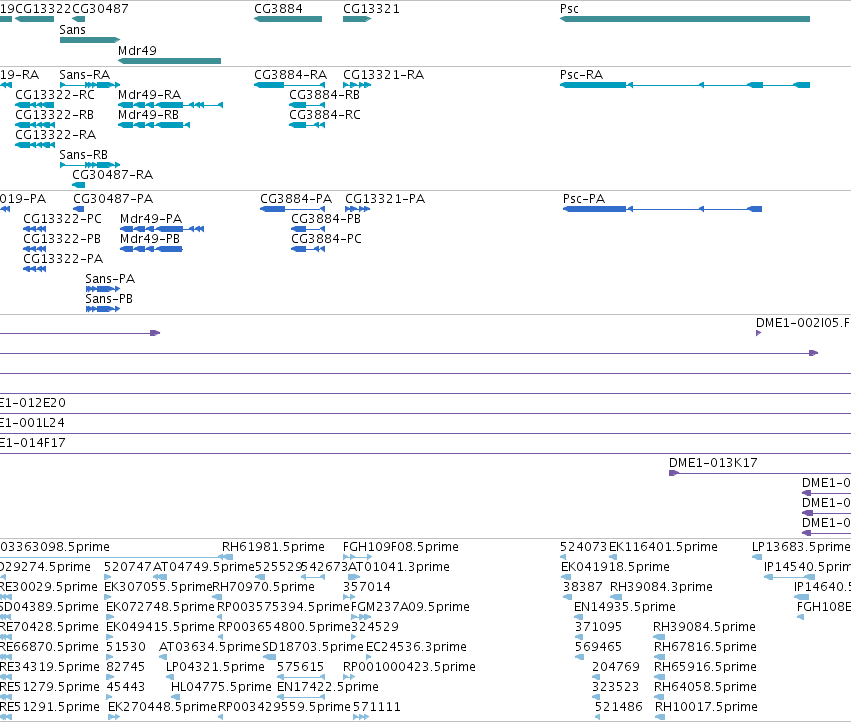The image size is (851, 722).
Task: Click the CG13321-PA feature
Action: [358, 209]
